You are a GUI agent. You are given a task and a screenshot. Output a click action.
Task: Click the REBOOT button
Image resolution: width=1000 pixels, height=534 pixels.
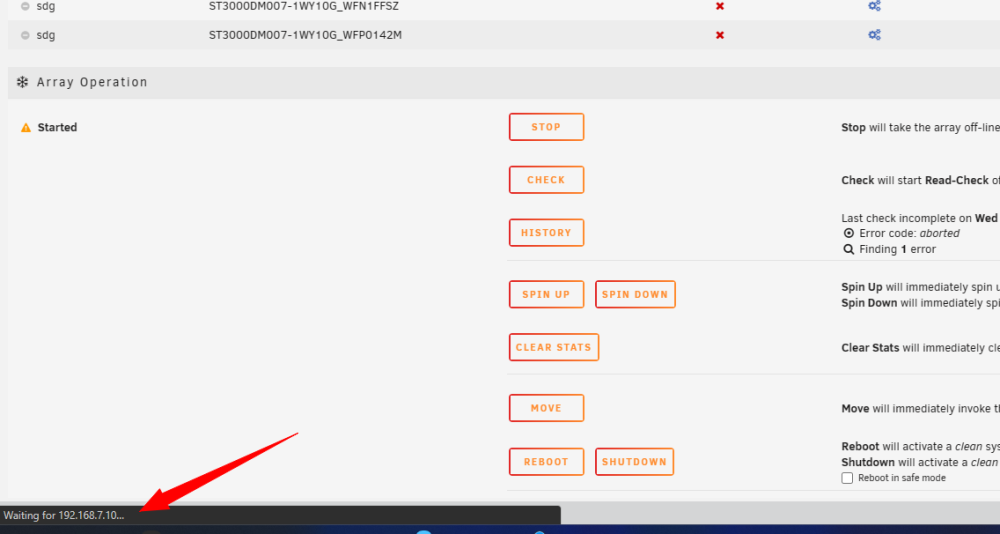tap(546, 462)
